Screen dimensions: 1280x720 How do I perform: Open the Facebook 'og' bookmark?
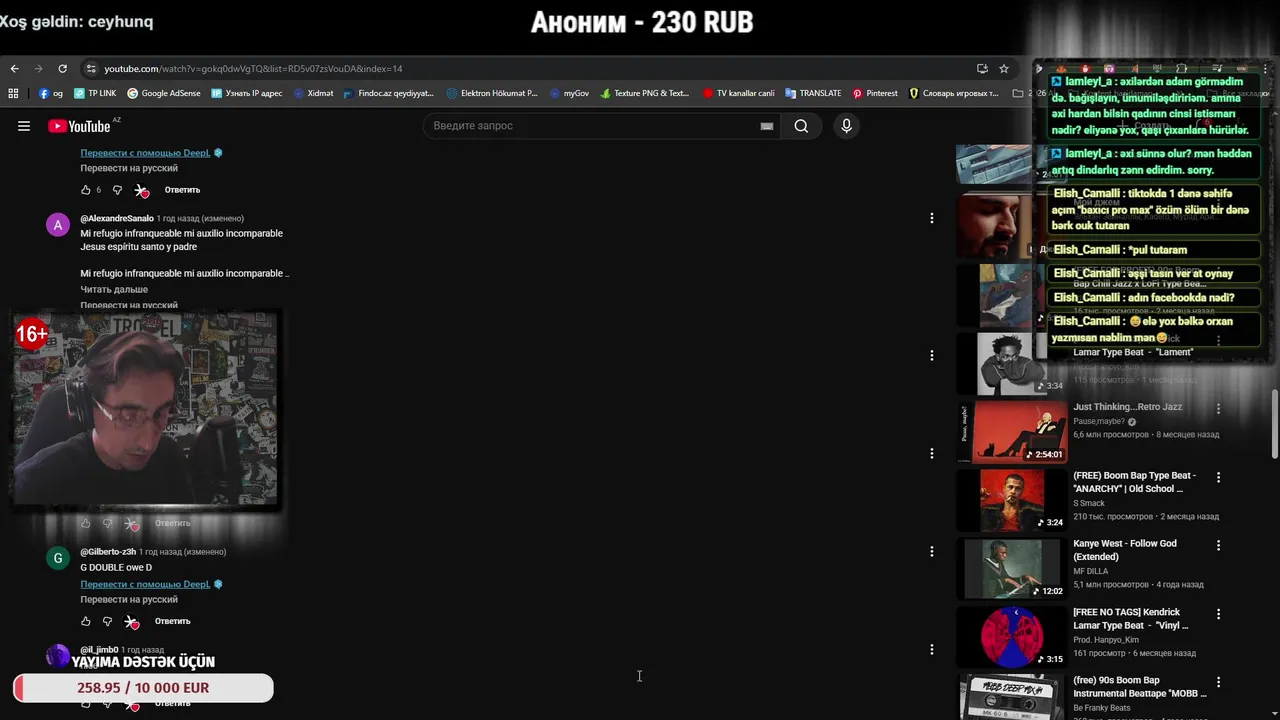click(x=51, y=93)
